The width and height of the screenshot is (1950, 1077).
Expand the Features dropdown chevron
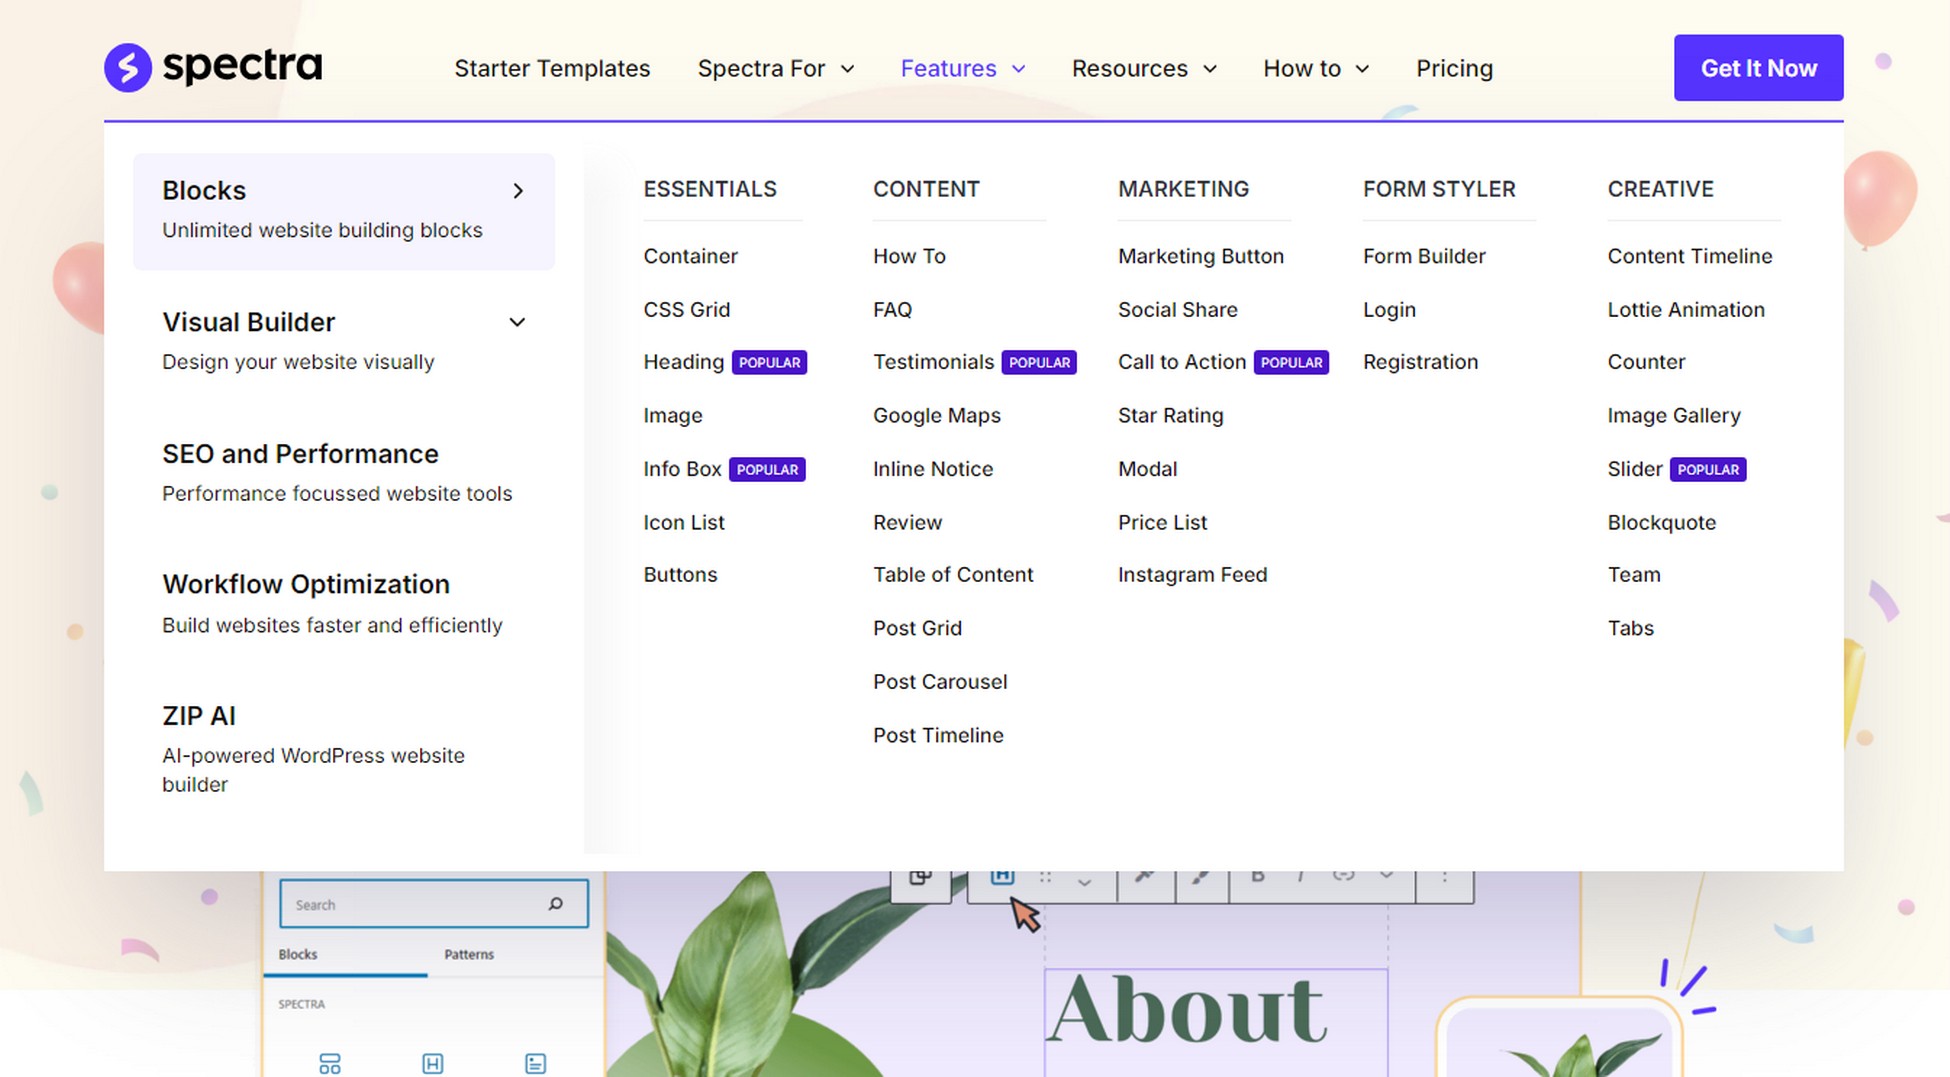pos(1019,69)
